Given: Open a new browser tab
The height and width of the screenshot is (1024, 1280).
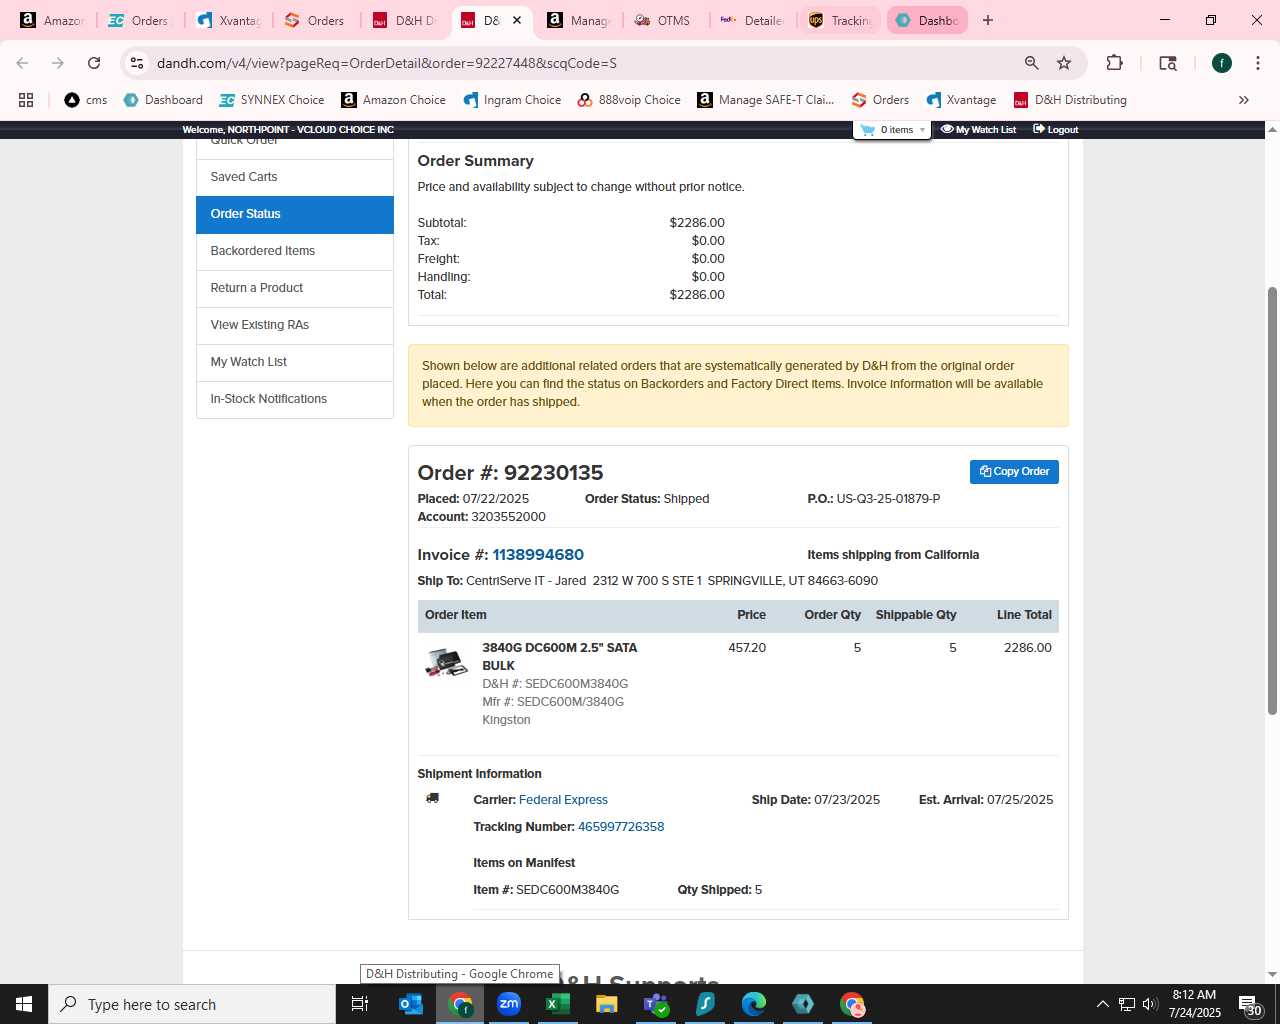Looking at the screenshot, I should point(988,20).
